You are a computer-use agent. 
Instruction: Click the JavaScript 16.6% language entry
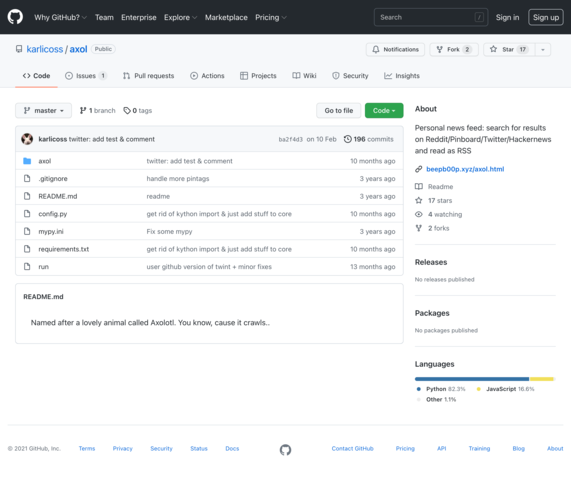[505, 389]
